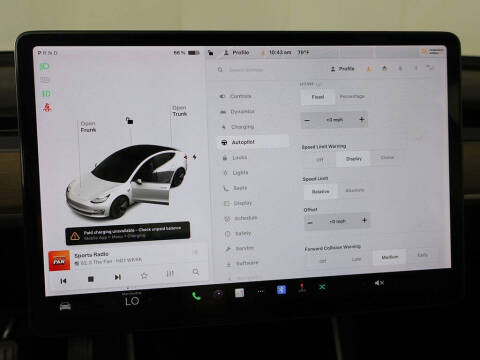Decrease the Speed Limit Offset value
The height and width of the screenshot is (360, 480).
pos(310,223)
